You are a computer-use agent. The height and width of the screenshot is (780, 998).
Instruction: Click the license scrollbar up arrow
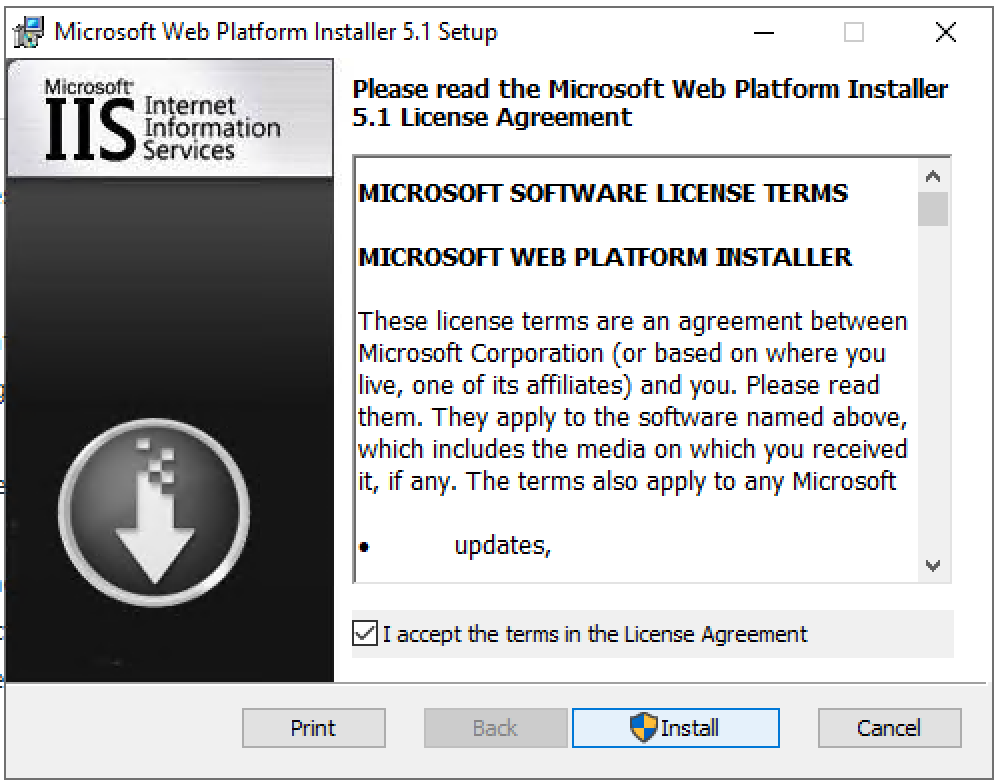(x=933, y=176)
